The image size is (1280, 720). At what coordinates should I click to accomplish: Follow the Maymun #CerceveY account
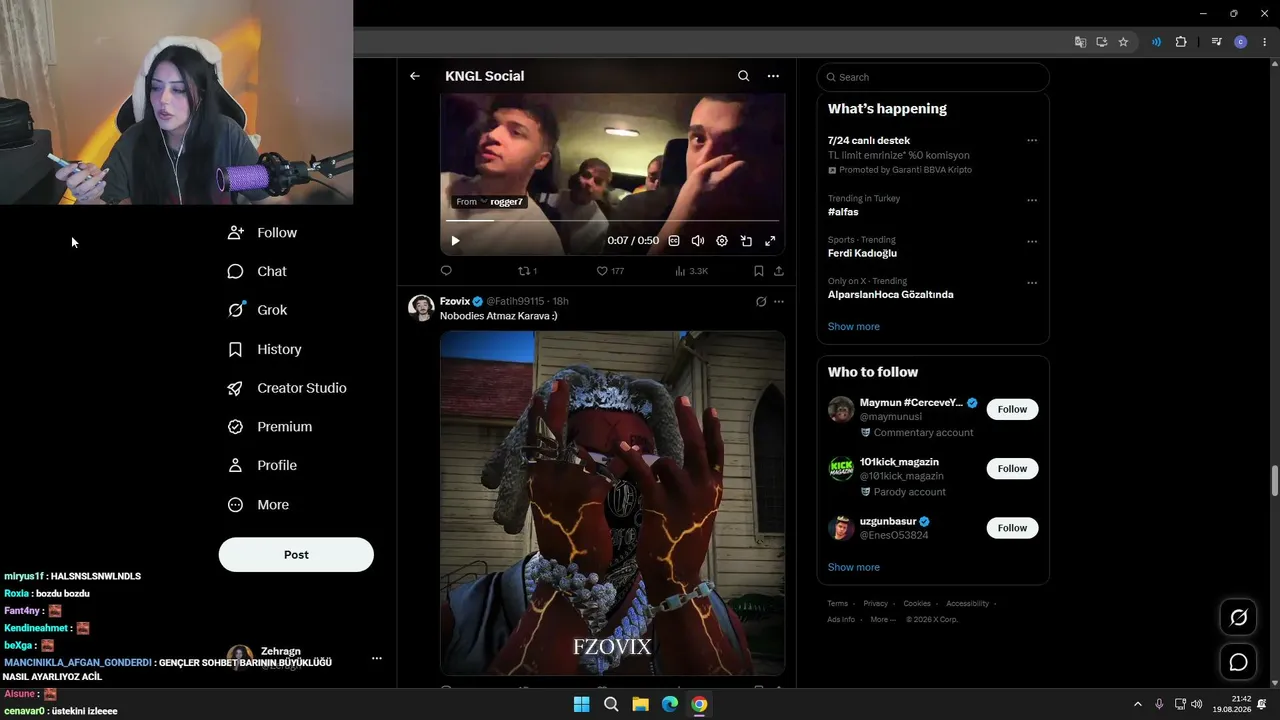[1012, 409]
